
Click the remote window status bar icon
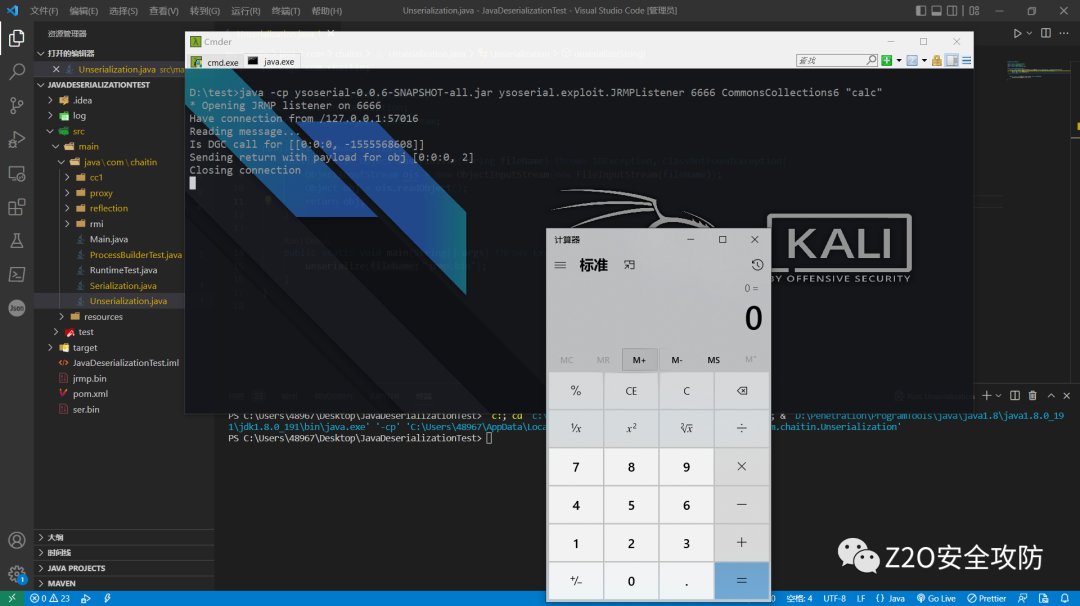(12, 598)
